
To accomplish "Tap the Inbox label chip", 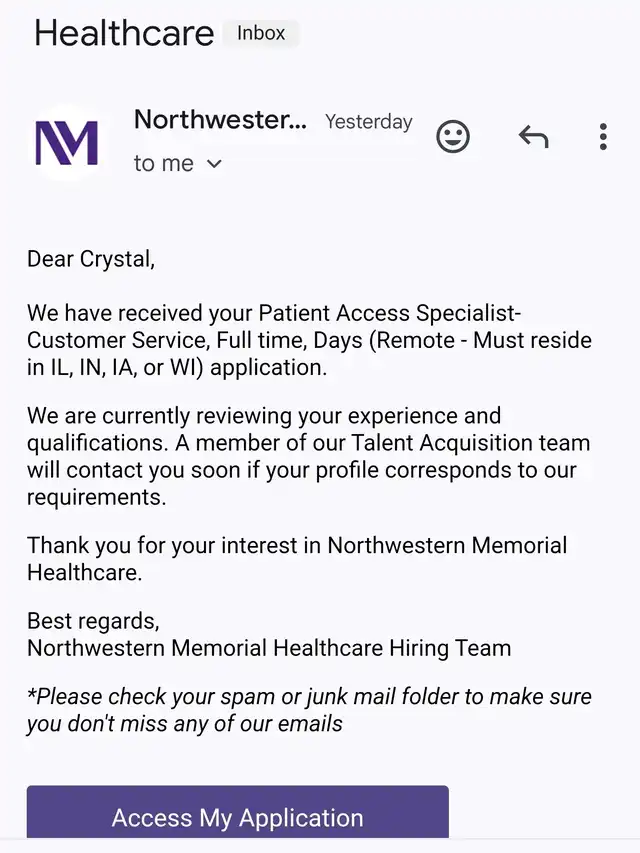I will tap(261, 33).
